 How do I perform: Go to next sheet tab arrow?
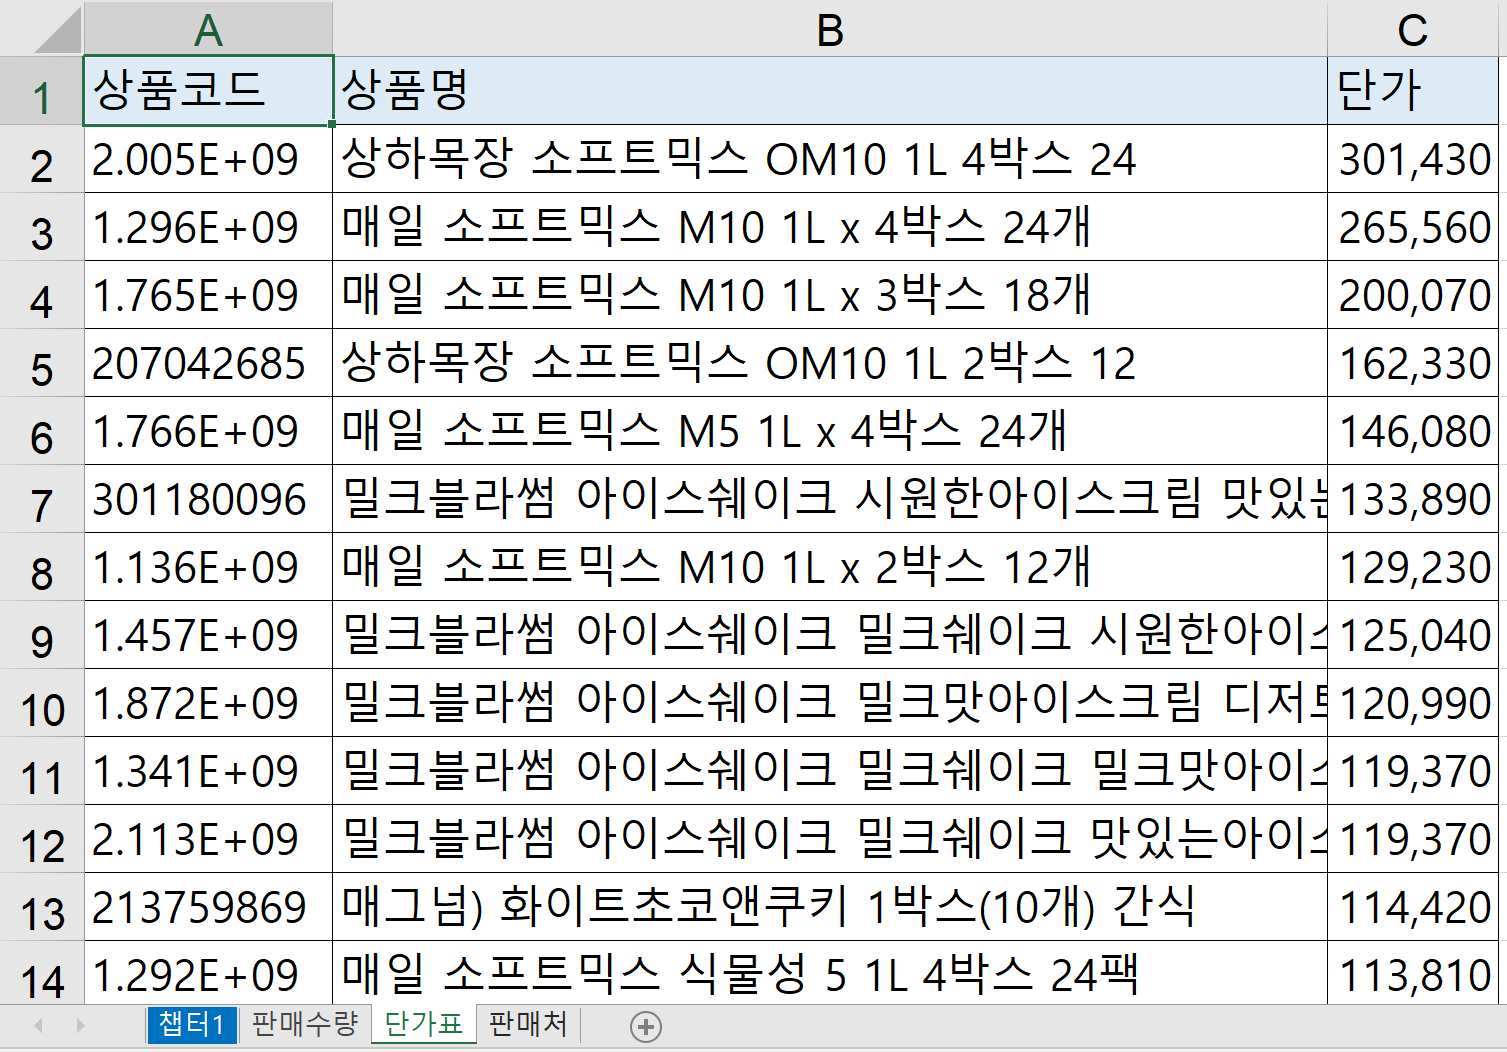point(80,1026)
